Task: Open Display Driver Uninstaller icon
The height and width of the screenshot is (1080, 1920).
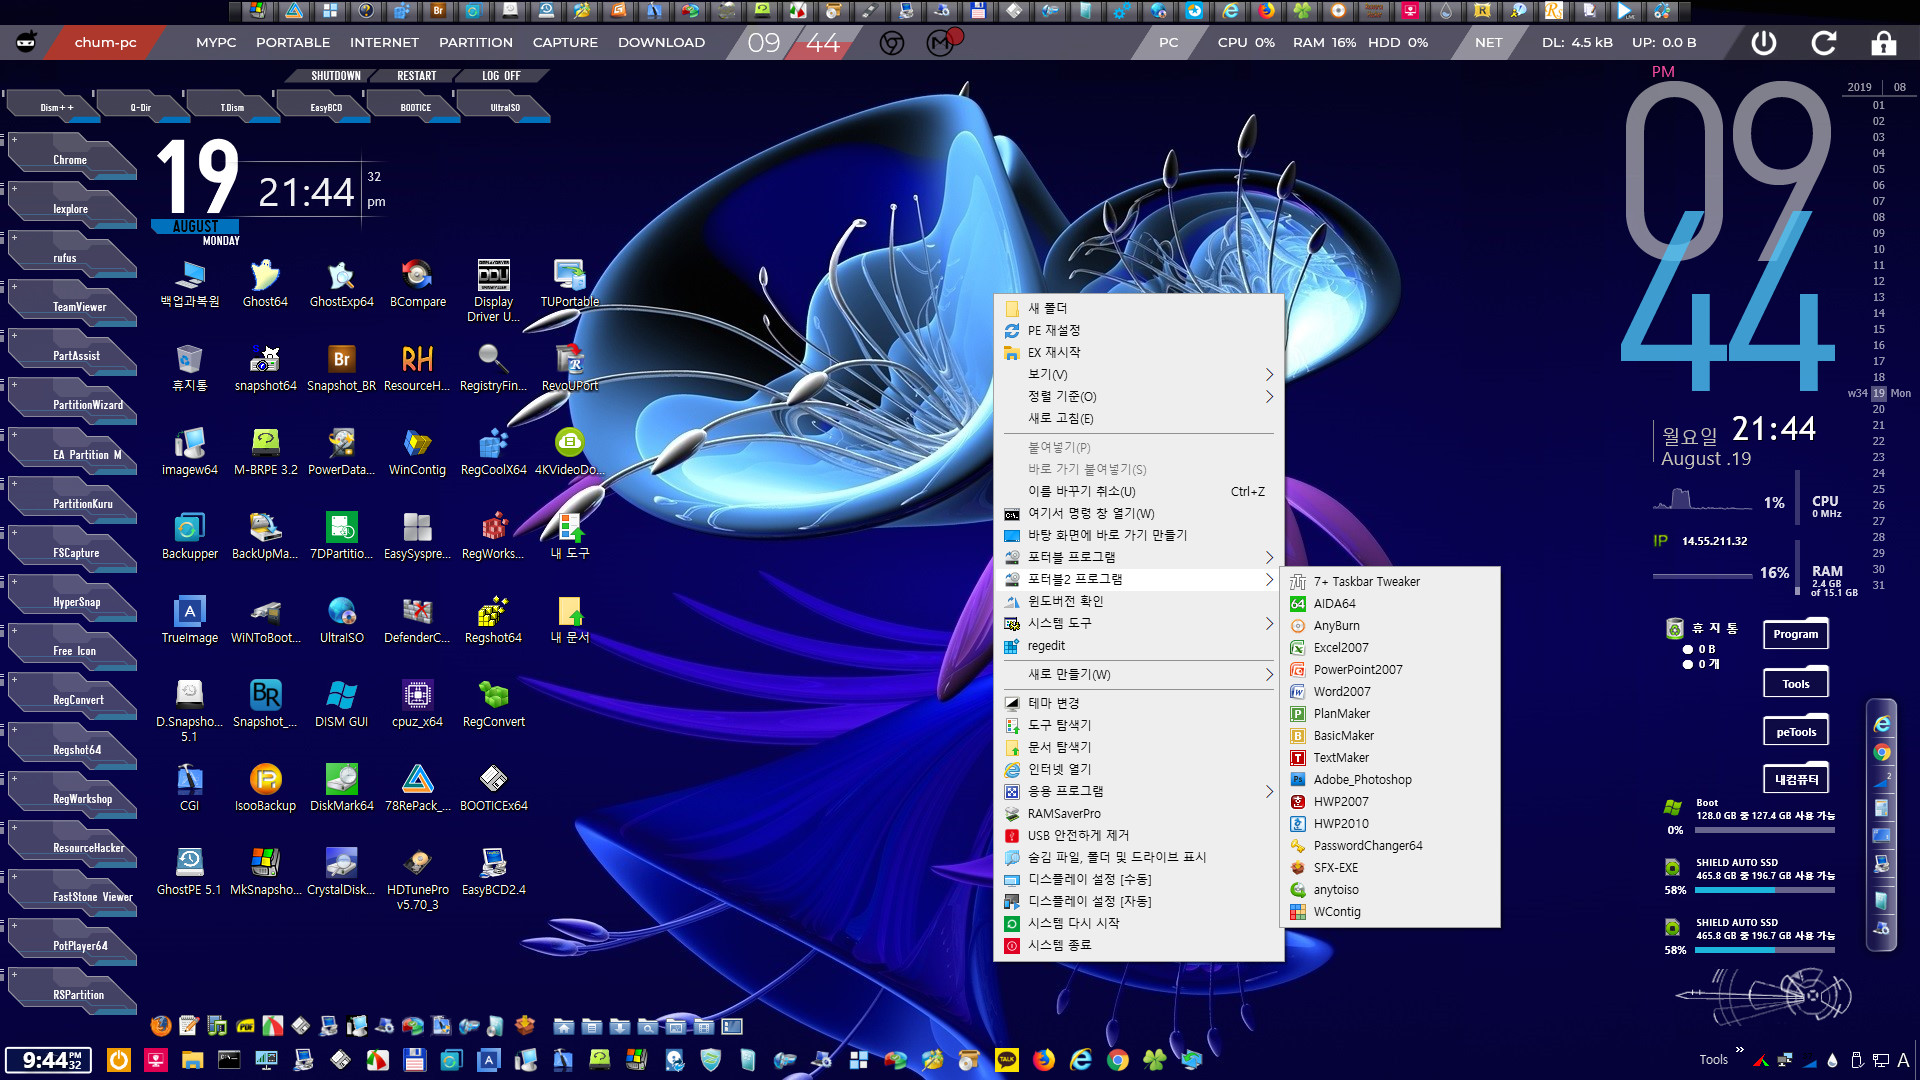Action: [x=493, y=290]
